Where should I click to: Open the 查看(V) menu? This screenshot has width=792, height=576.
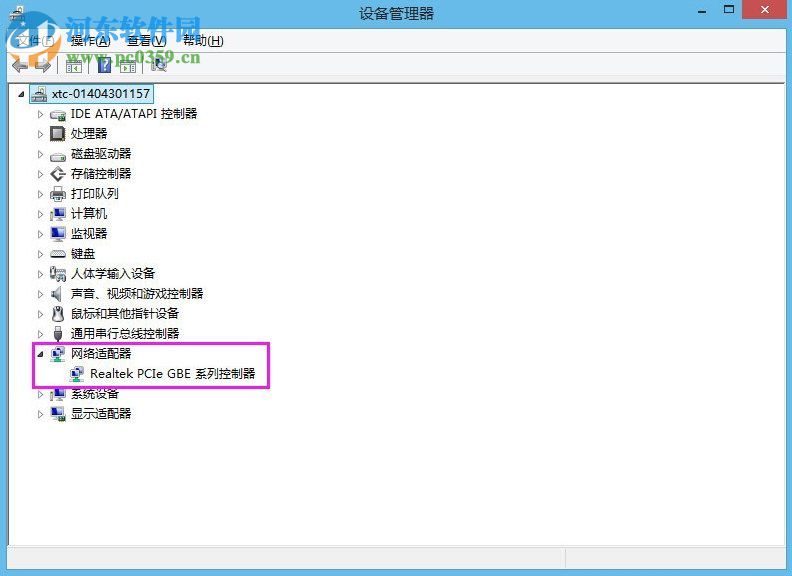pyautogui.click(x=146, y=40)
